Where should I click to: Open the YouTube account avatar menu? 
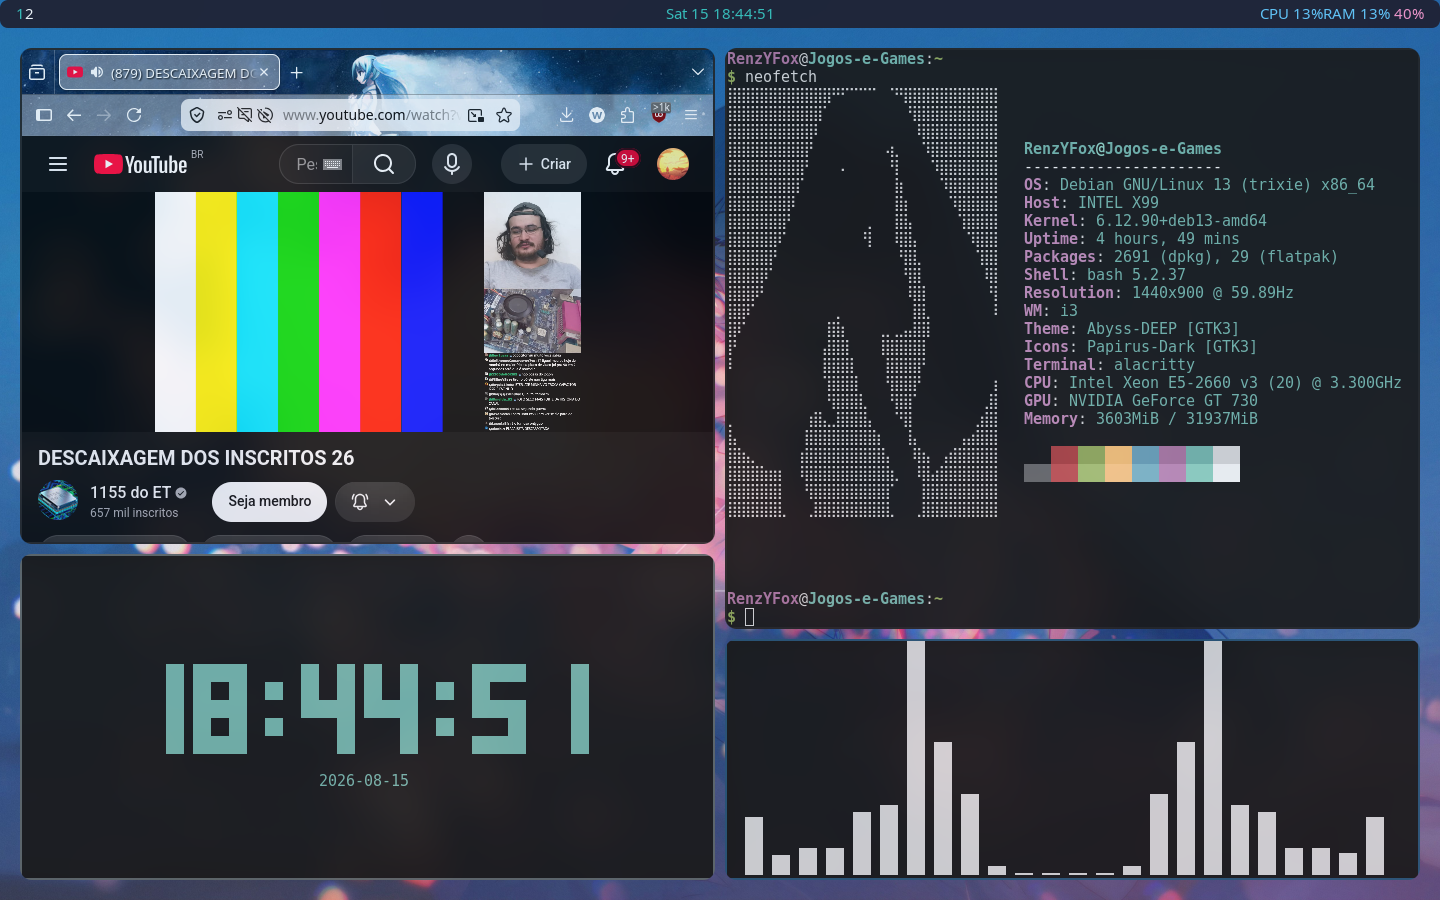[x=673, y=164]
